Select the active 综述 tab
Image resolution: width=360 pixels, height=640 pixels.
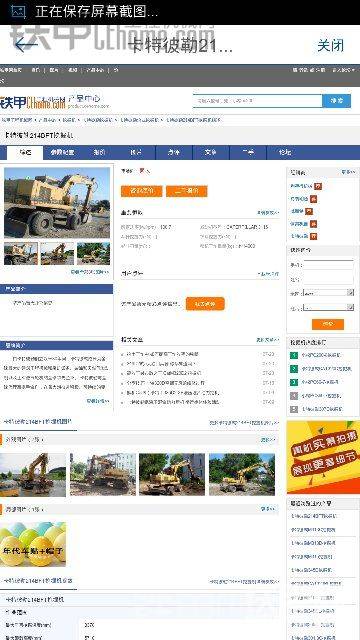coord(25,153)
